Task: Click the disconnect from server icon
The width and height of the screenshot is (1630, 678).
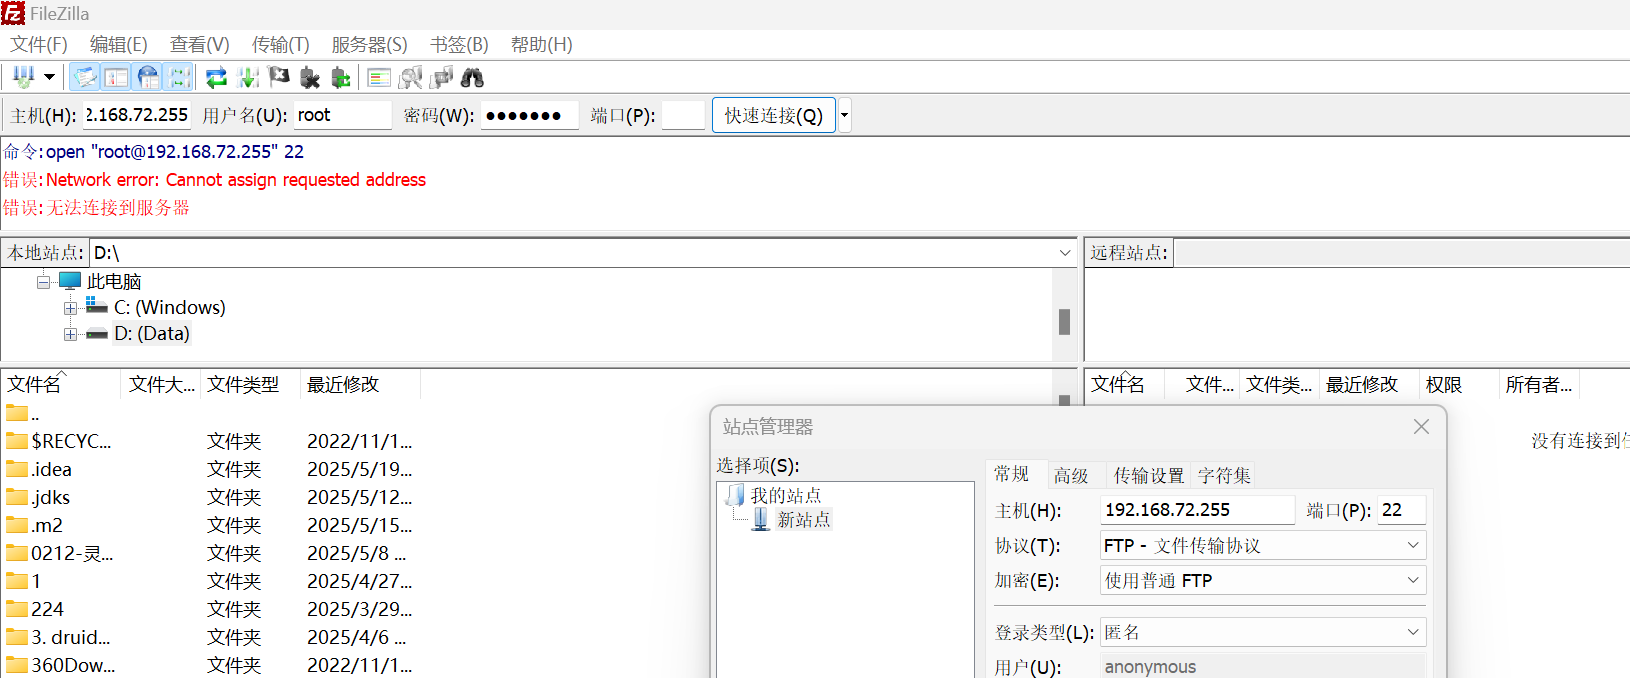Action: 310,77
